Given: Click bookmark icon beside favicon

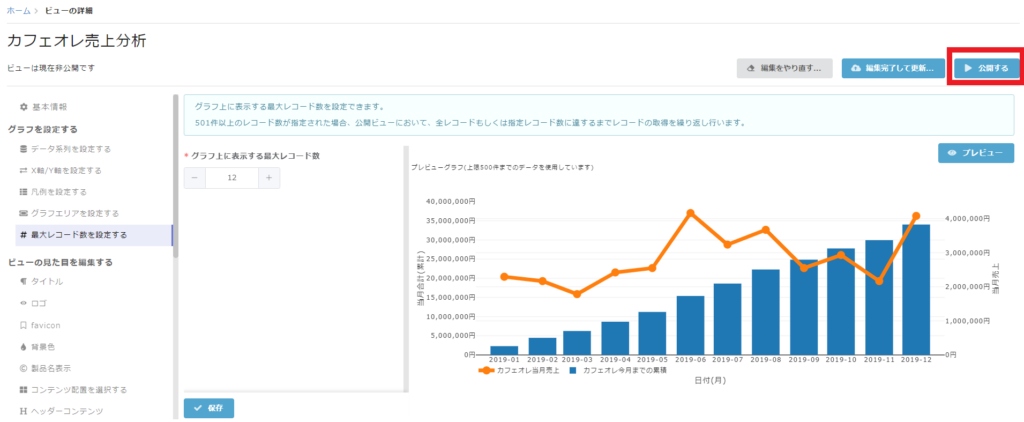Looking at the screenshot, I should pos(24,325).
